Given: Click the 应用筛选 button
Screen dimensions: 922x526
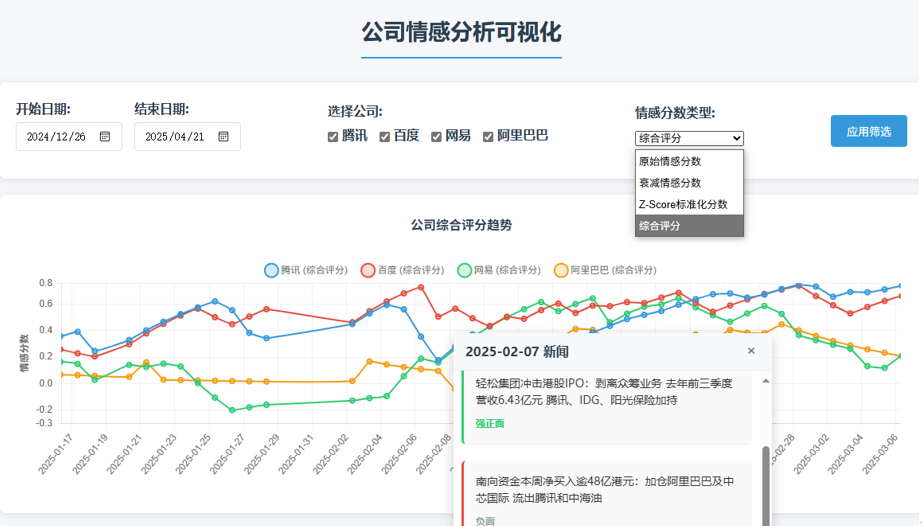Looking at the screenshot, I should coord(868,131).
